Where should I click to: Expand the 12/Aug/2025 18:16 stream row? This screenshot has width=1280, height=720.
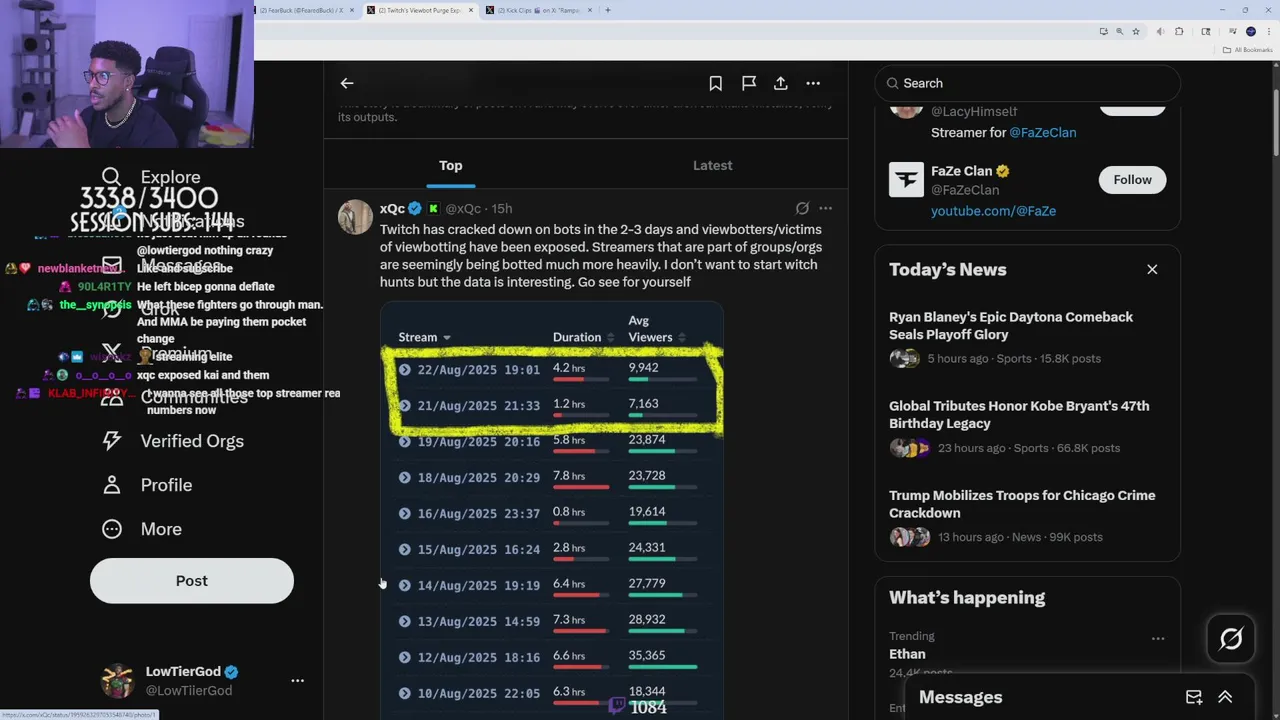click(405, 658)
